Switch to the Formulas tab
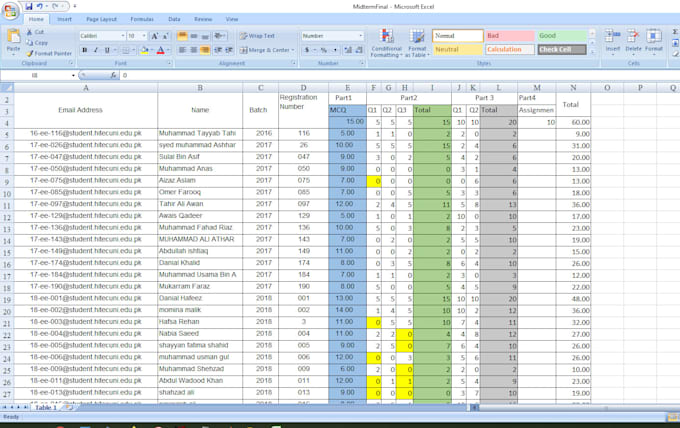The width and height of the screenshot is (680, 428). pos(142,19)
